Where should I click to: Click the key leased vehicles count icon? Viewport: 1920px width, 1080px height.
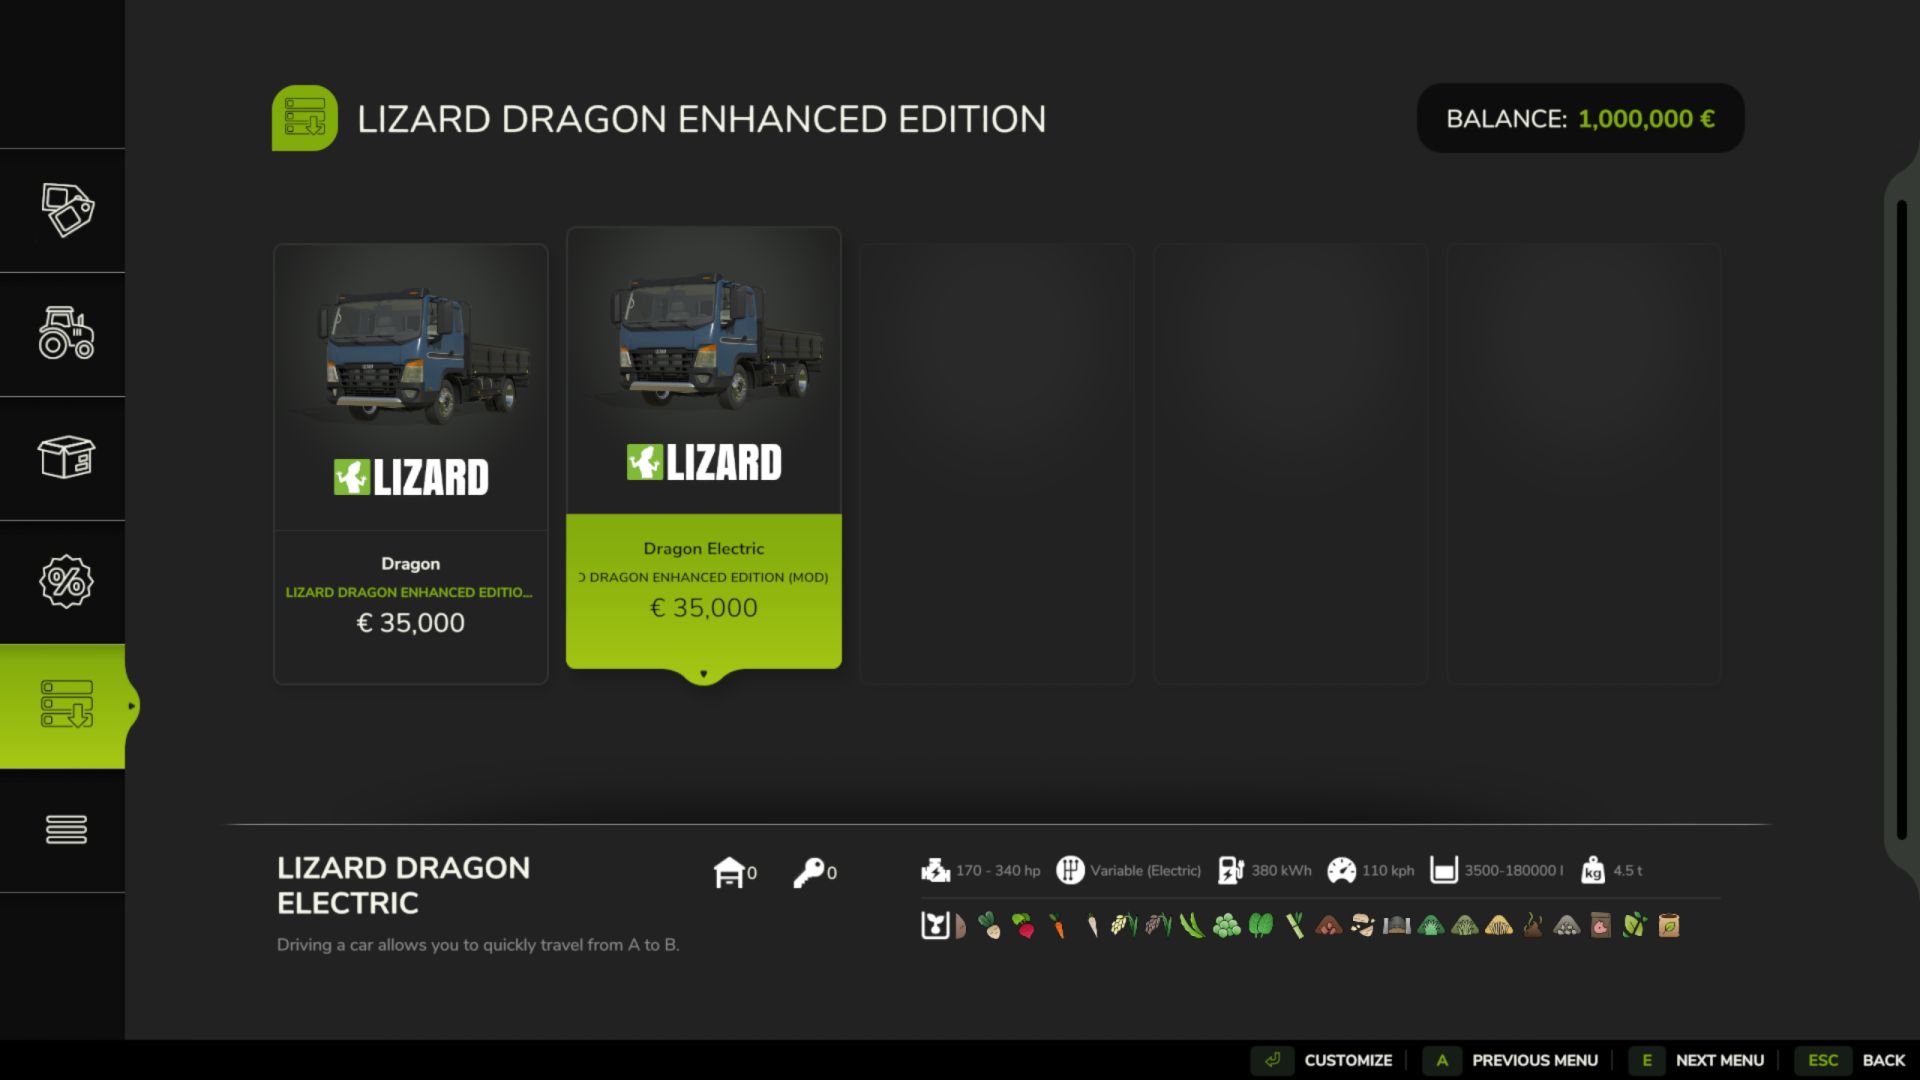[x=809, y=872]
